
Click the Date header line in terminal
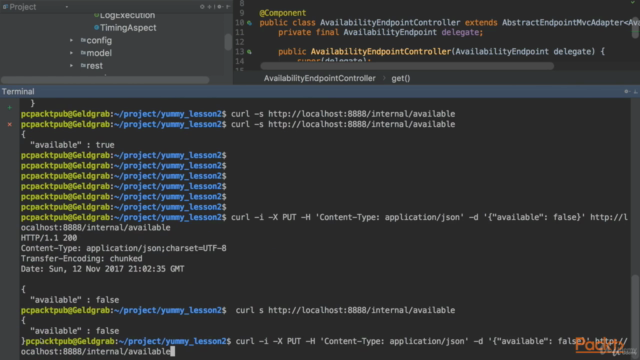coord(102,269)
